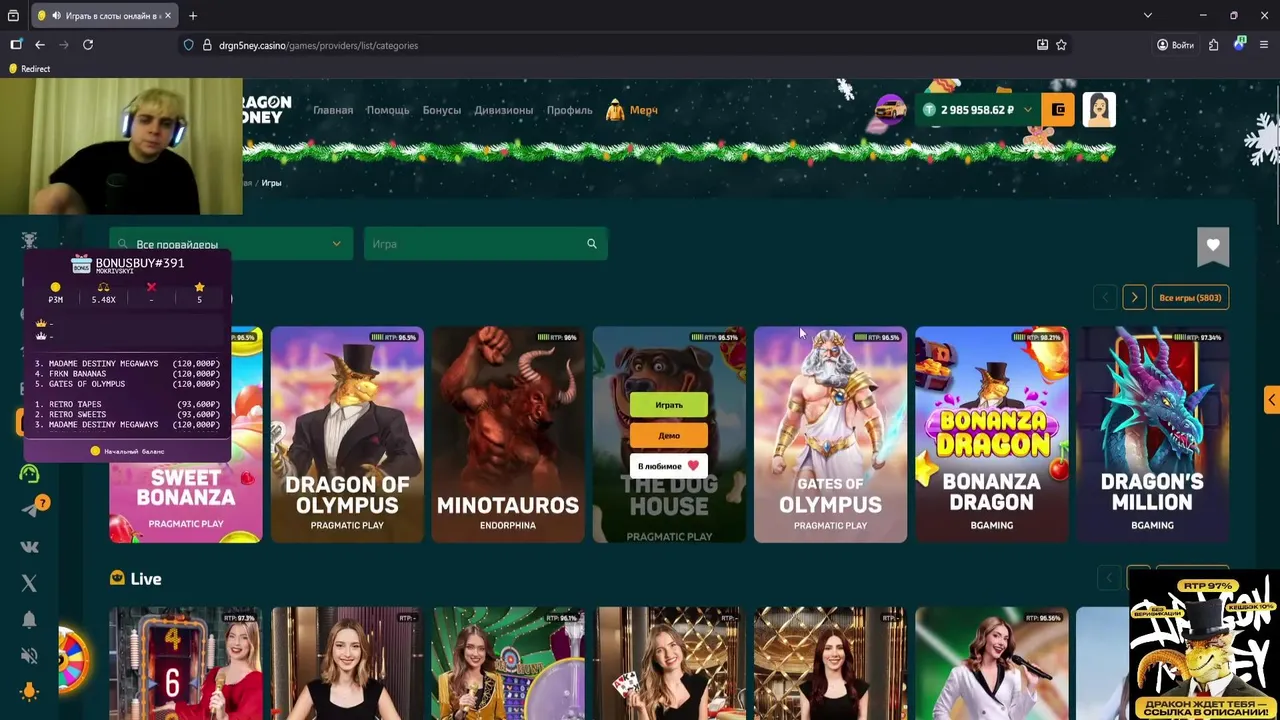Go to the Главная menu item
Image resolution: width=1280 pixels, height=720 pixels.
[x=333, y=110]
